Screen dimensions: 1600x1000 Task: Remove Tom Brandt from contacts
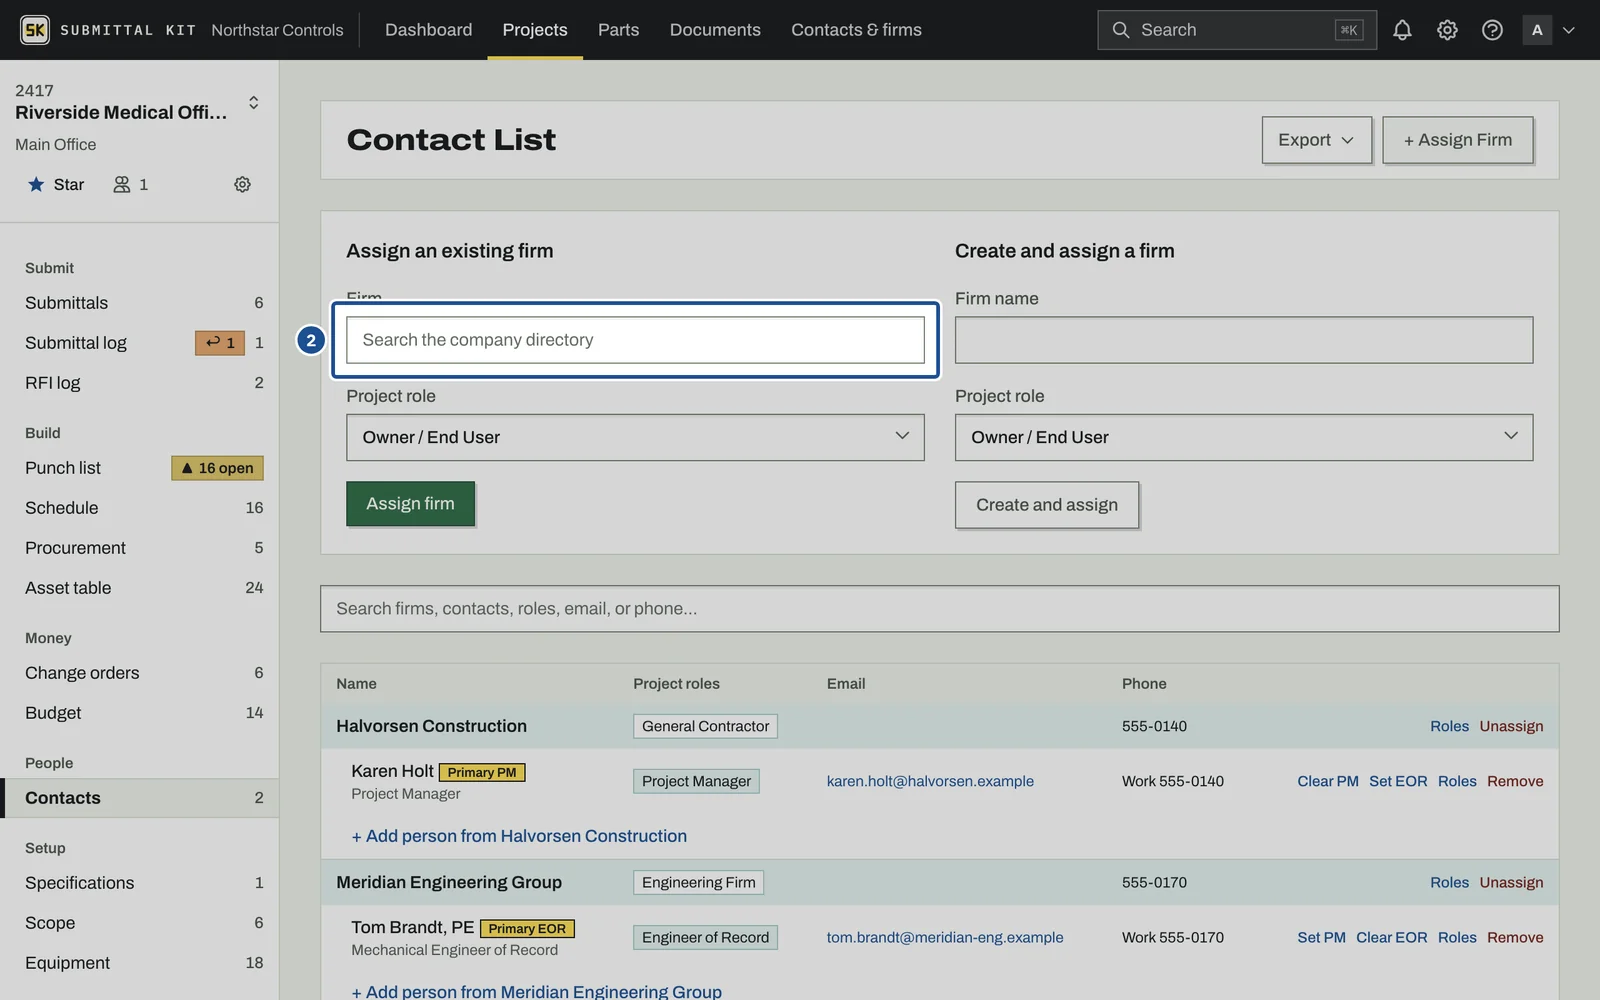[x=1515, y=937]
